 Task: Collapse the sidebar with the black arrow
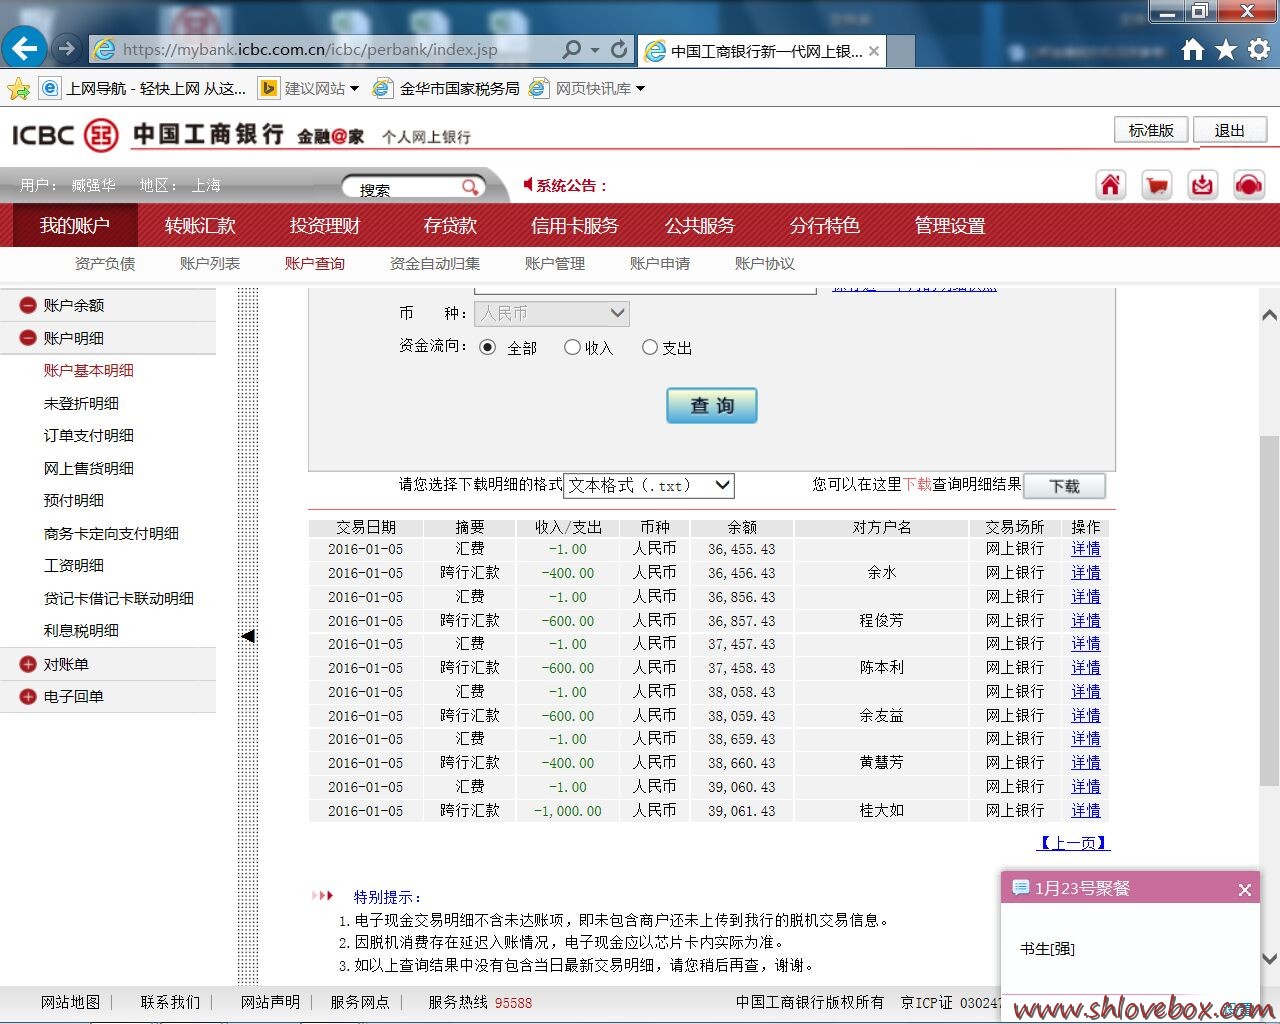(248, 635)
